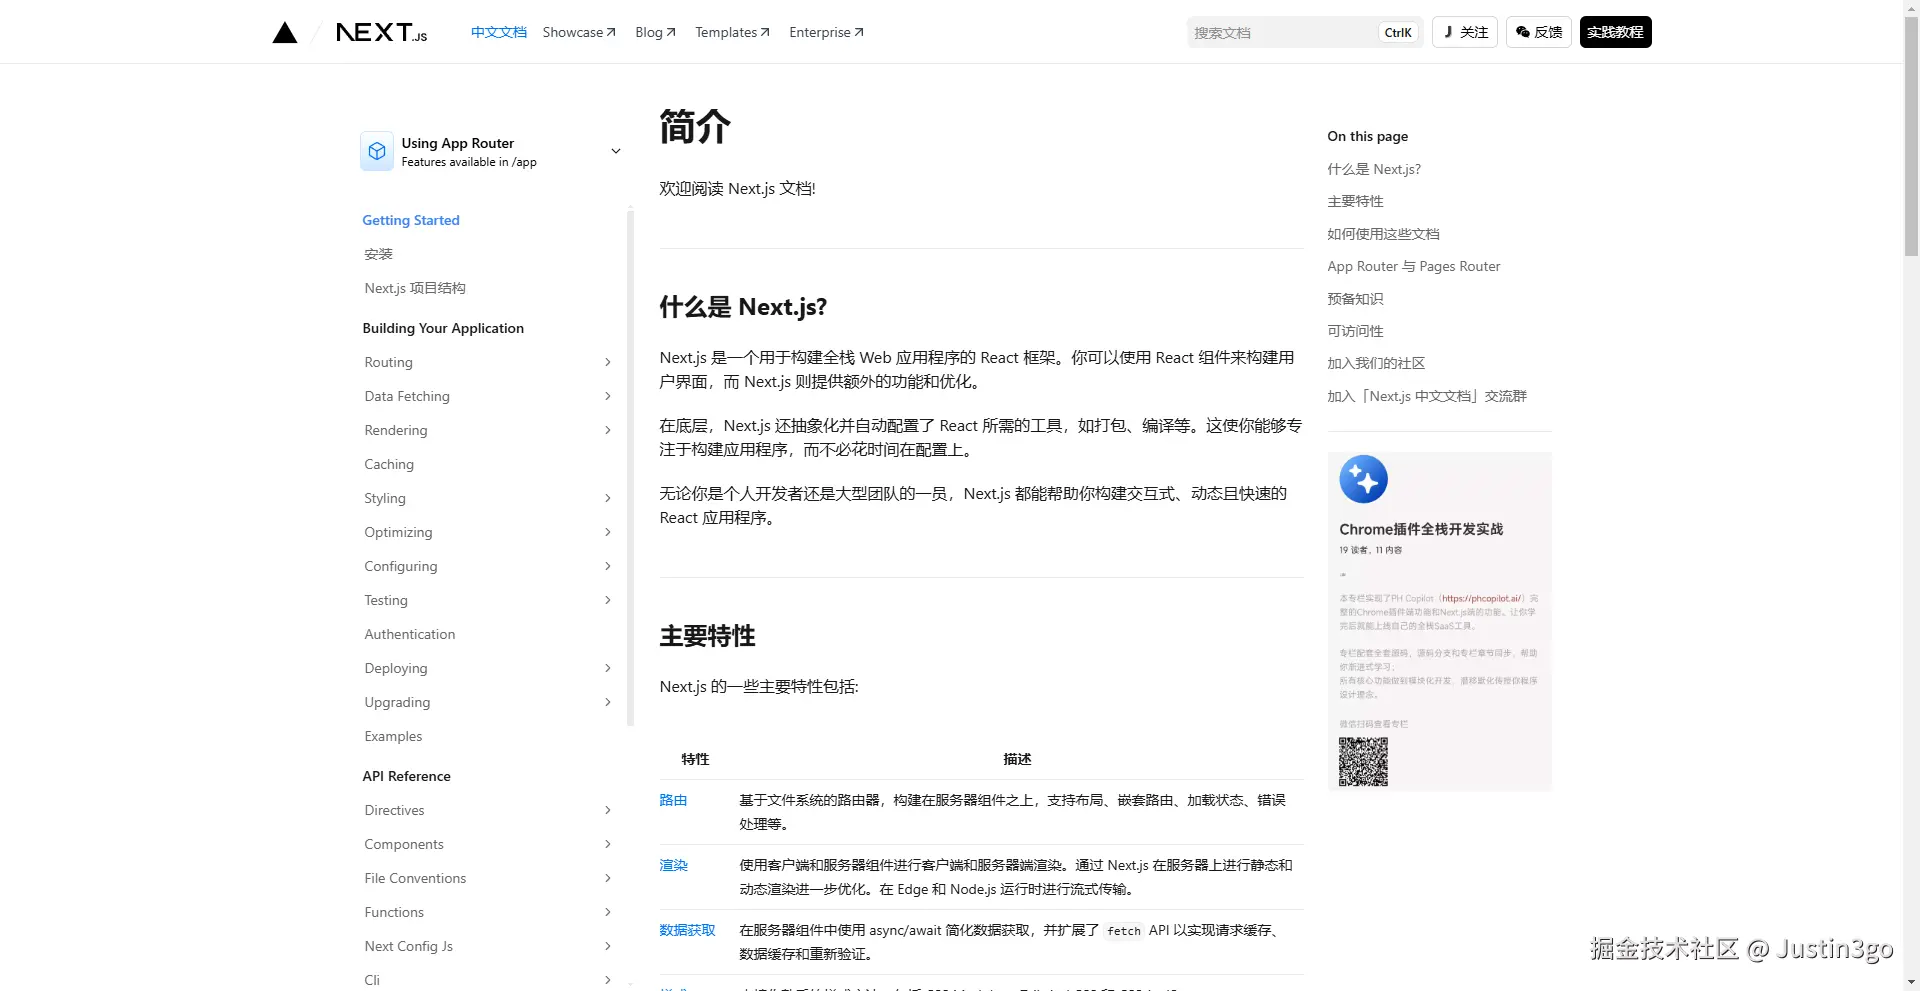This screenshot has height=991, width=1920.
Task: Click the page vertical scrollbar thumb
Action: (x=1911, y=135)
